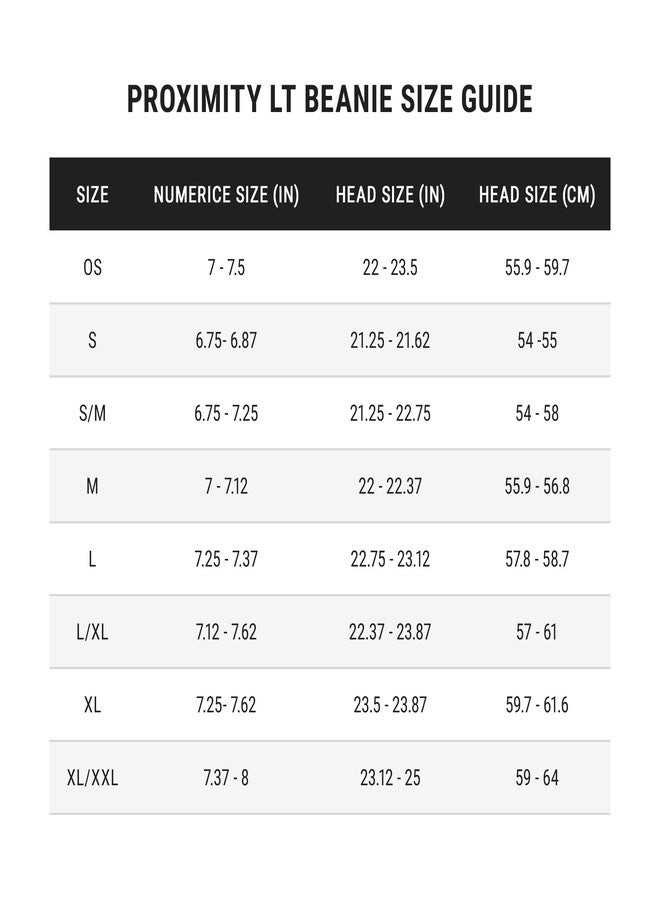
Task: Click the 59 - 64 cm cell
Action: point(537,778)
